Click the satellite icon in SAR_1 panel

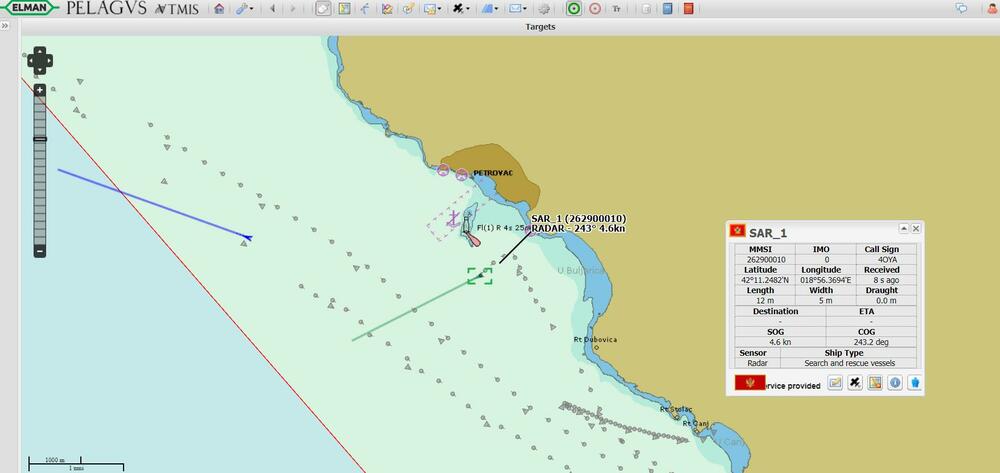tap(855, 383)
